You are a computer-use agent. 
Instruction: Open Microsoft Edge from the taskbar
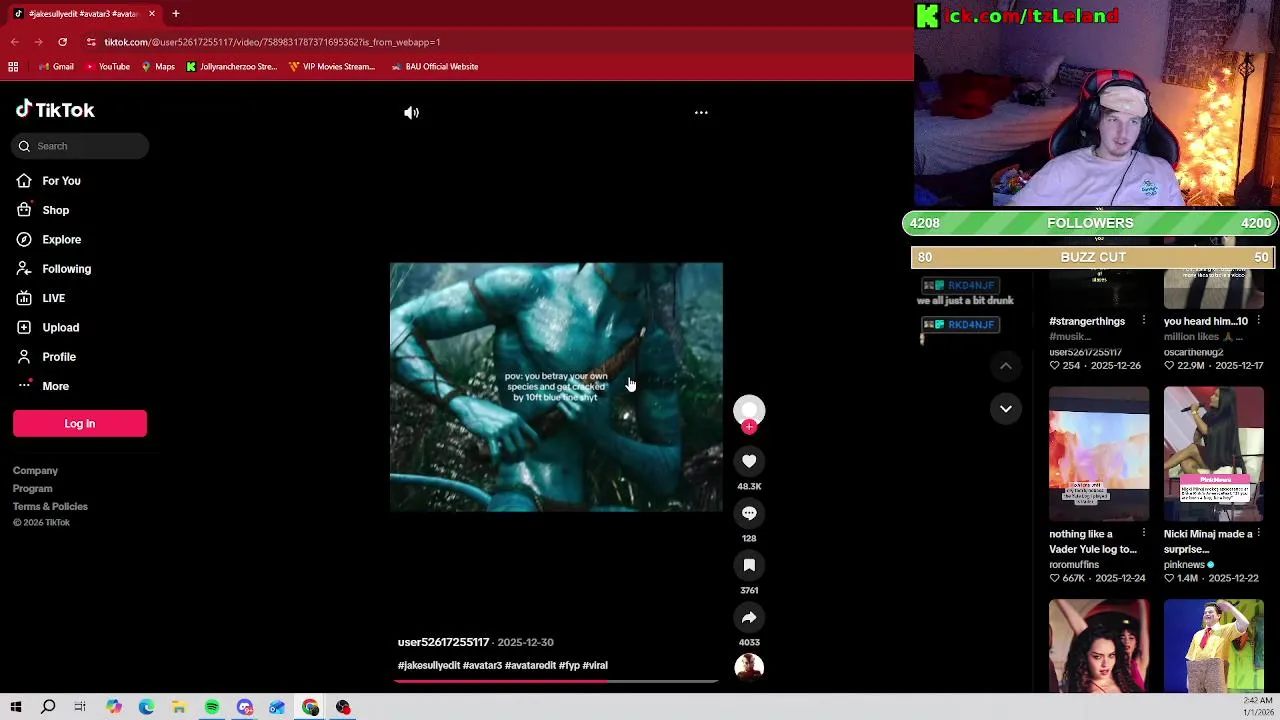click(146, 708)
